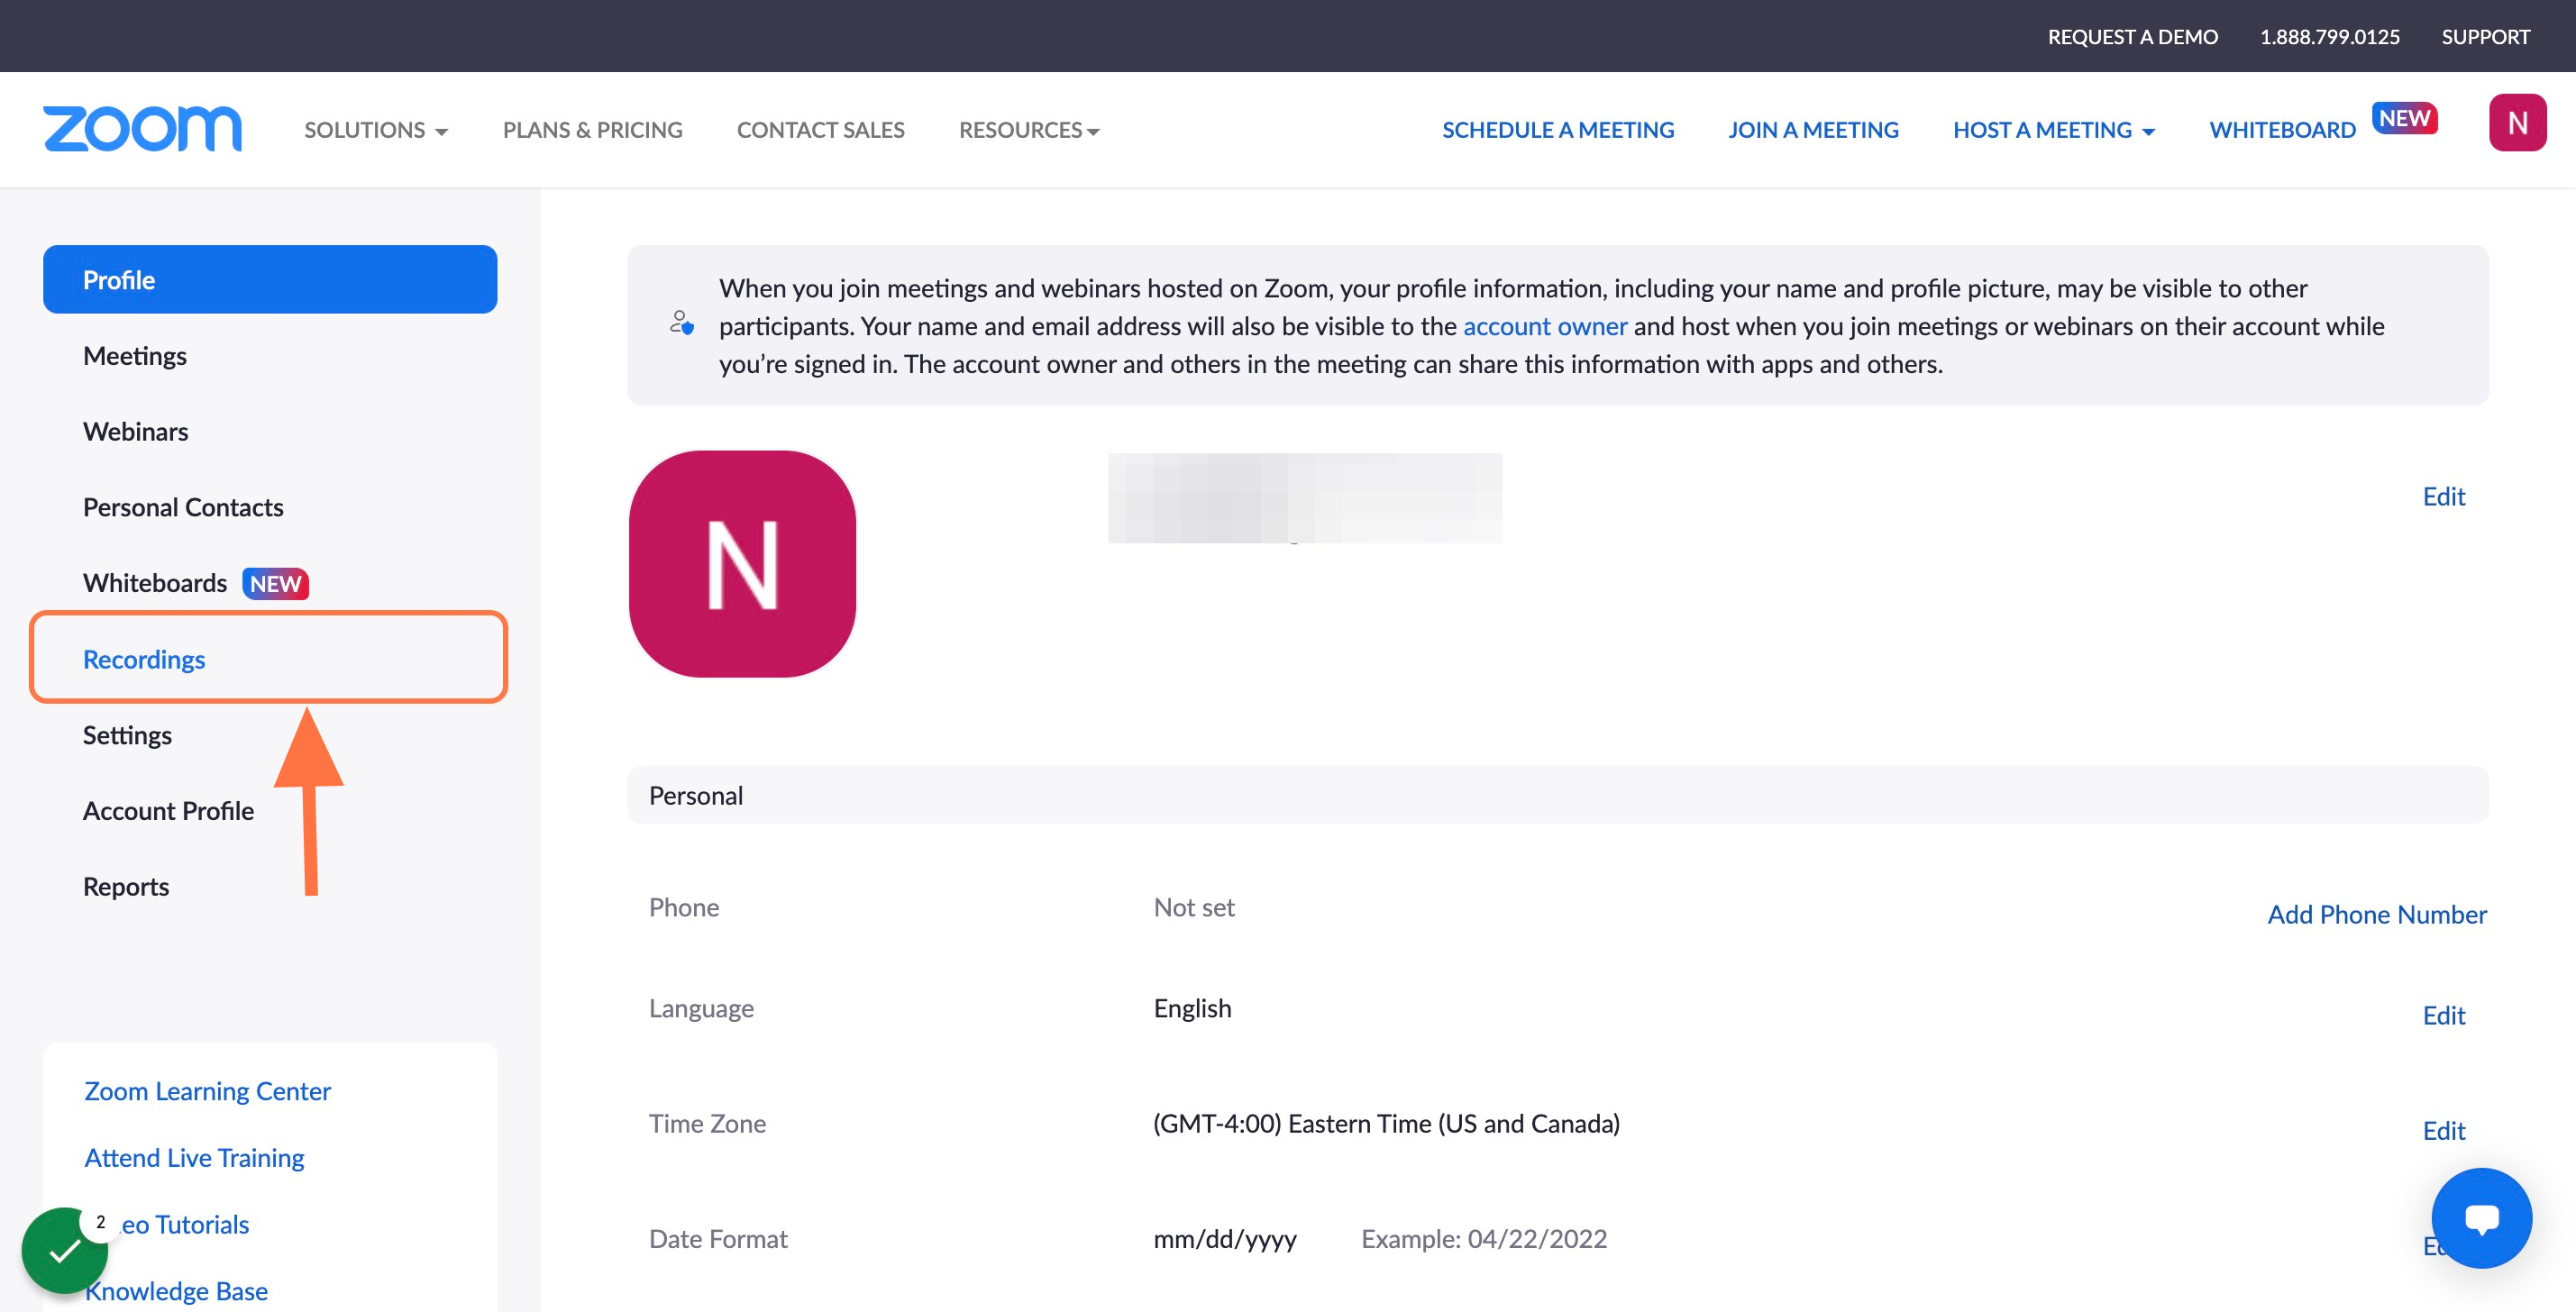Open the blue chat bubble button
Viewport: 2576px width, 1312px height.
click(x=2481, y=1217)
